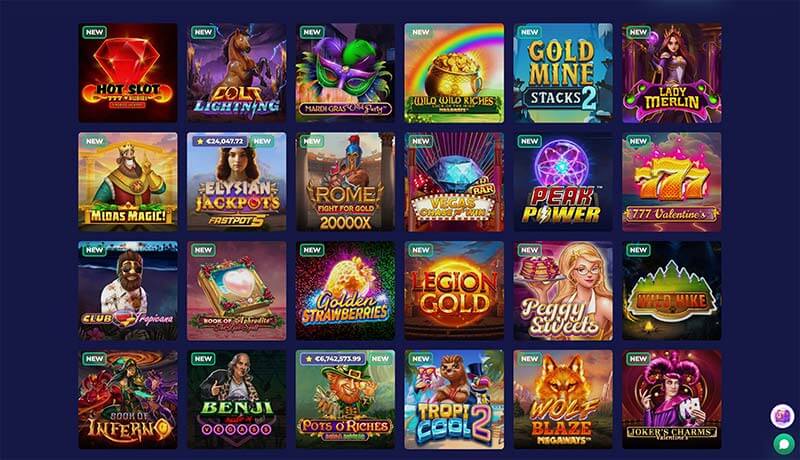Click the purple gift box icon
Viewport: 800px width, 460px height.
[782, 416]
